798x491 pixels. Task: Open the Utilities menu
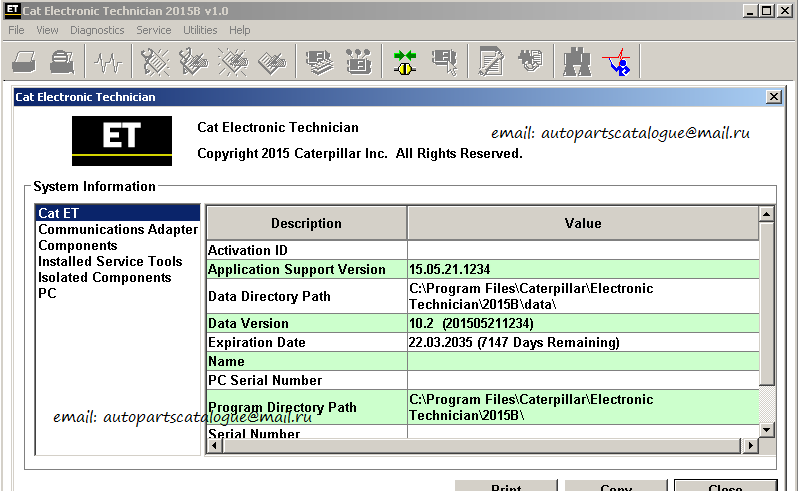200,30
